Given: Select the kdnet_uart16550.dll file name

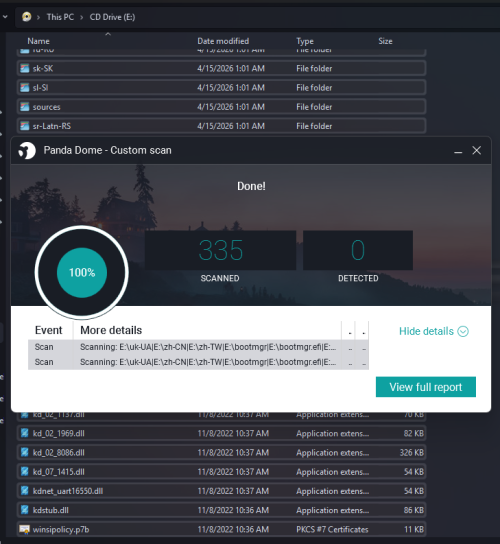Looking at the screenshot, I should [x=68, y=491].
